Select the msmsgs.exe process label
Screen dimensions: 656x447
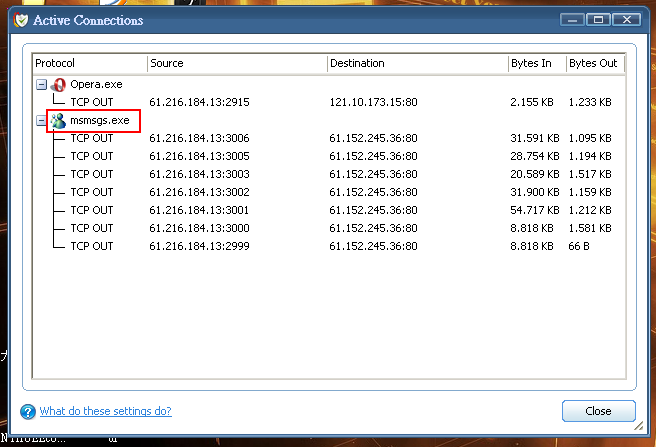(100, 121)
